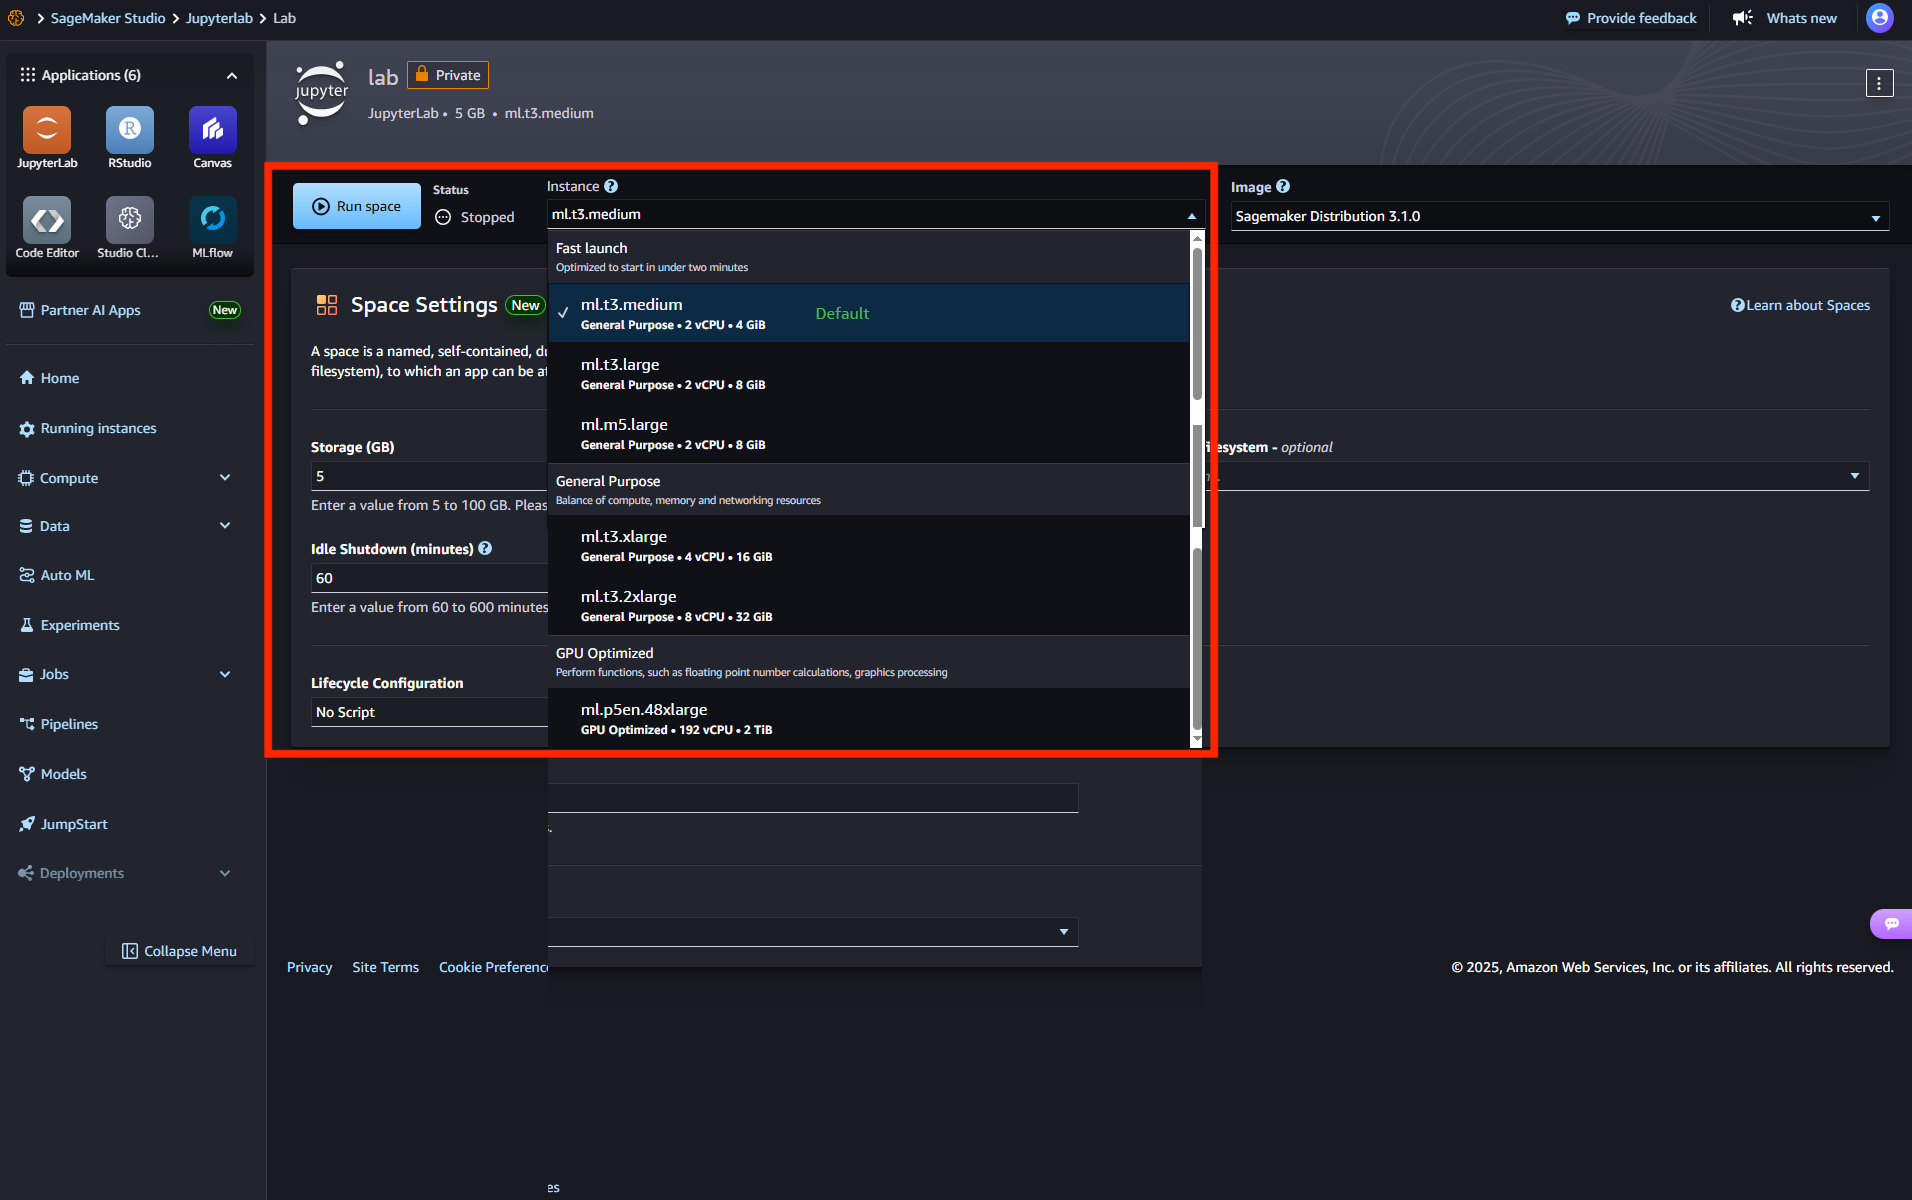Open the Privacy footer link

point(309,967)
